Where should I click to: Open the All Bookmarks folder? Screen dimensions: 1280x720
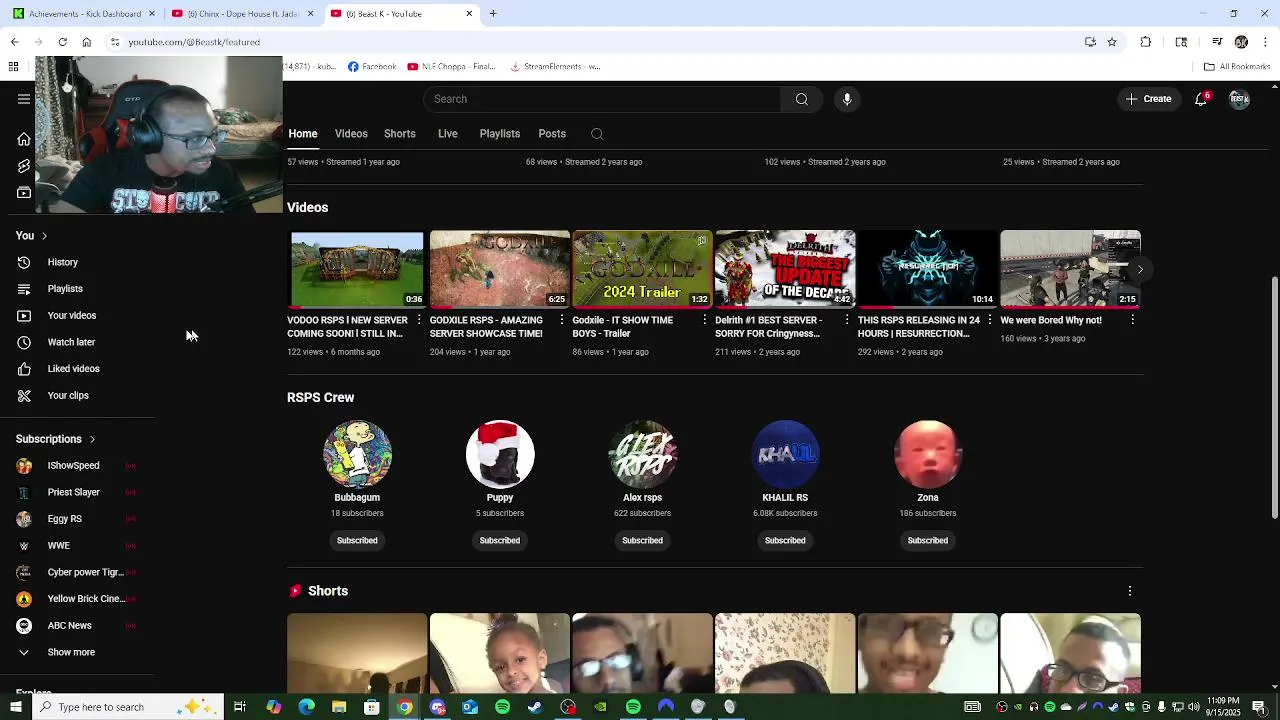pos(1237,67)
